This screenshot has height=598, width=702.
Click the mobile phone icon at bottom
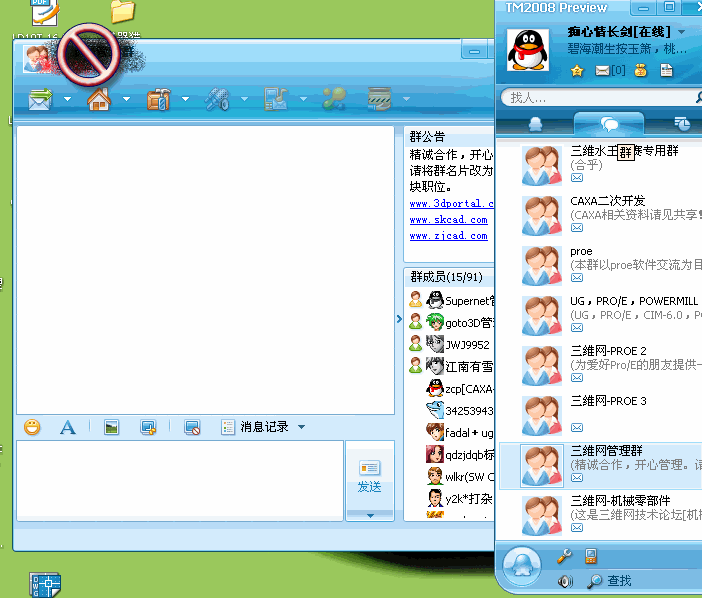[x=591, y=556]
